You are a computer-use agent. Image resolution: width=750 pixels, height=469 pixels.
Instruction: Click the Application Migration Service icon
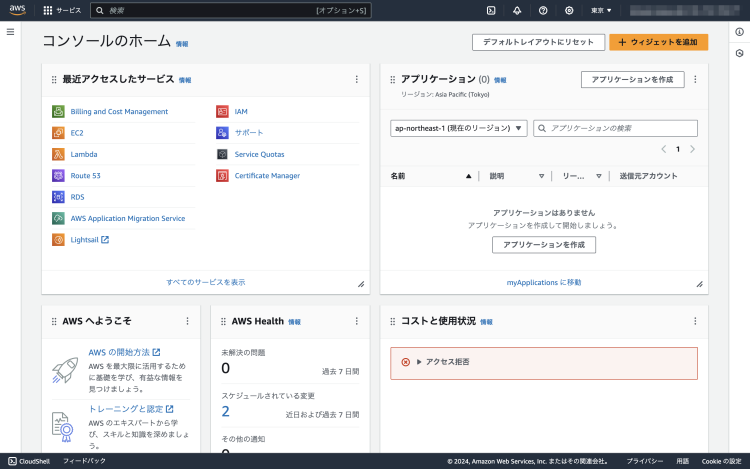[x=58, y=218]
